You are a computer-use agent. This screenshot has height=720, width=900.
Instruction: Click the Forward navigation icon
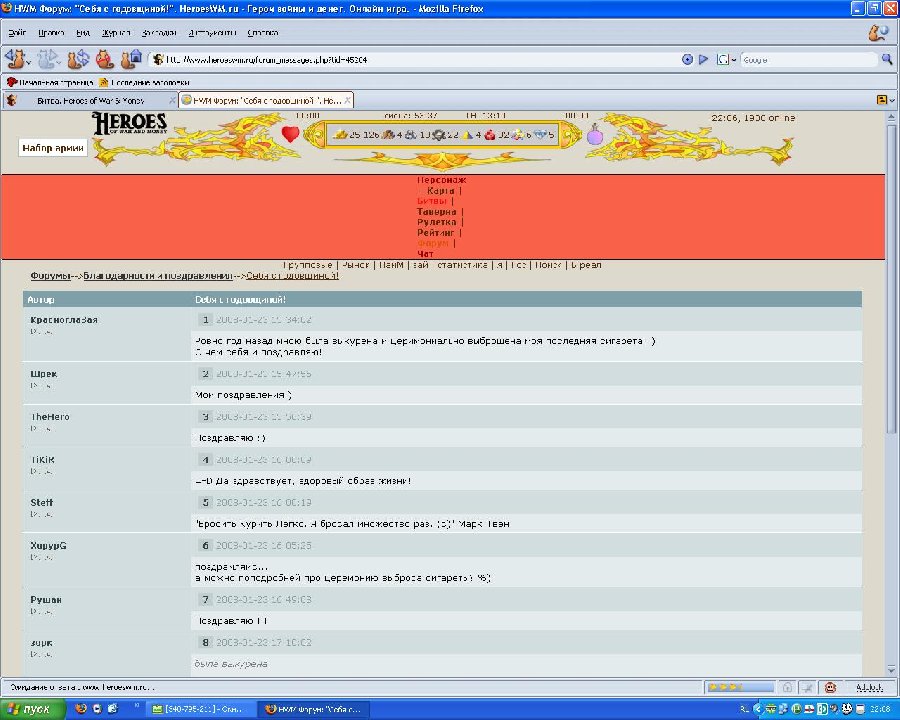pyautogui.click(x=47, y=59)
